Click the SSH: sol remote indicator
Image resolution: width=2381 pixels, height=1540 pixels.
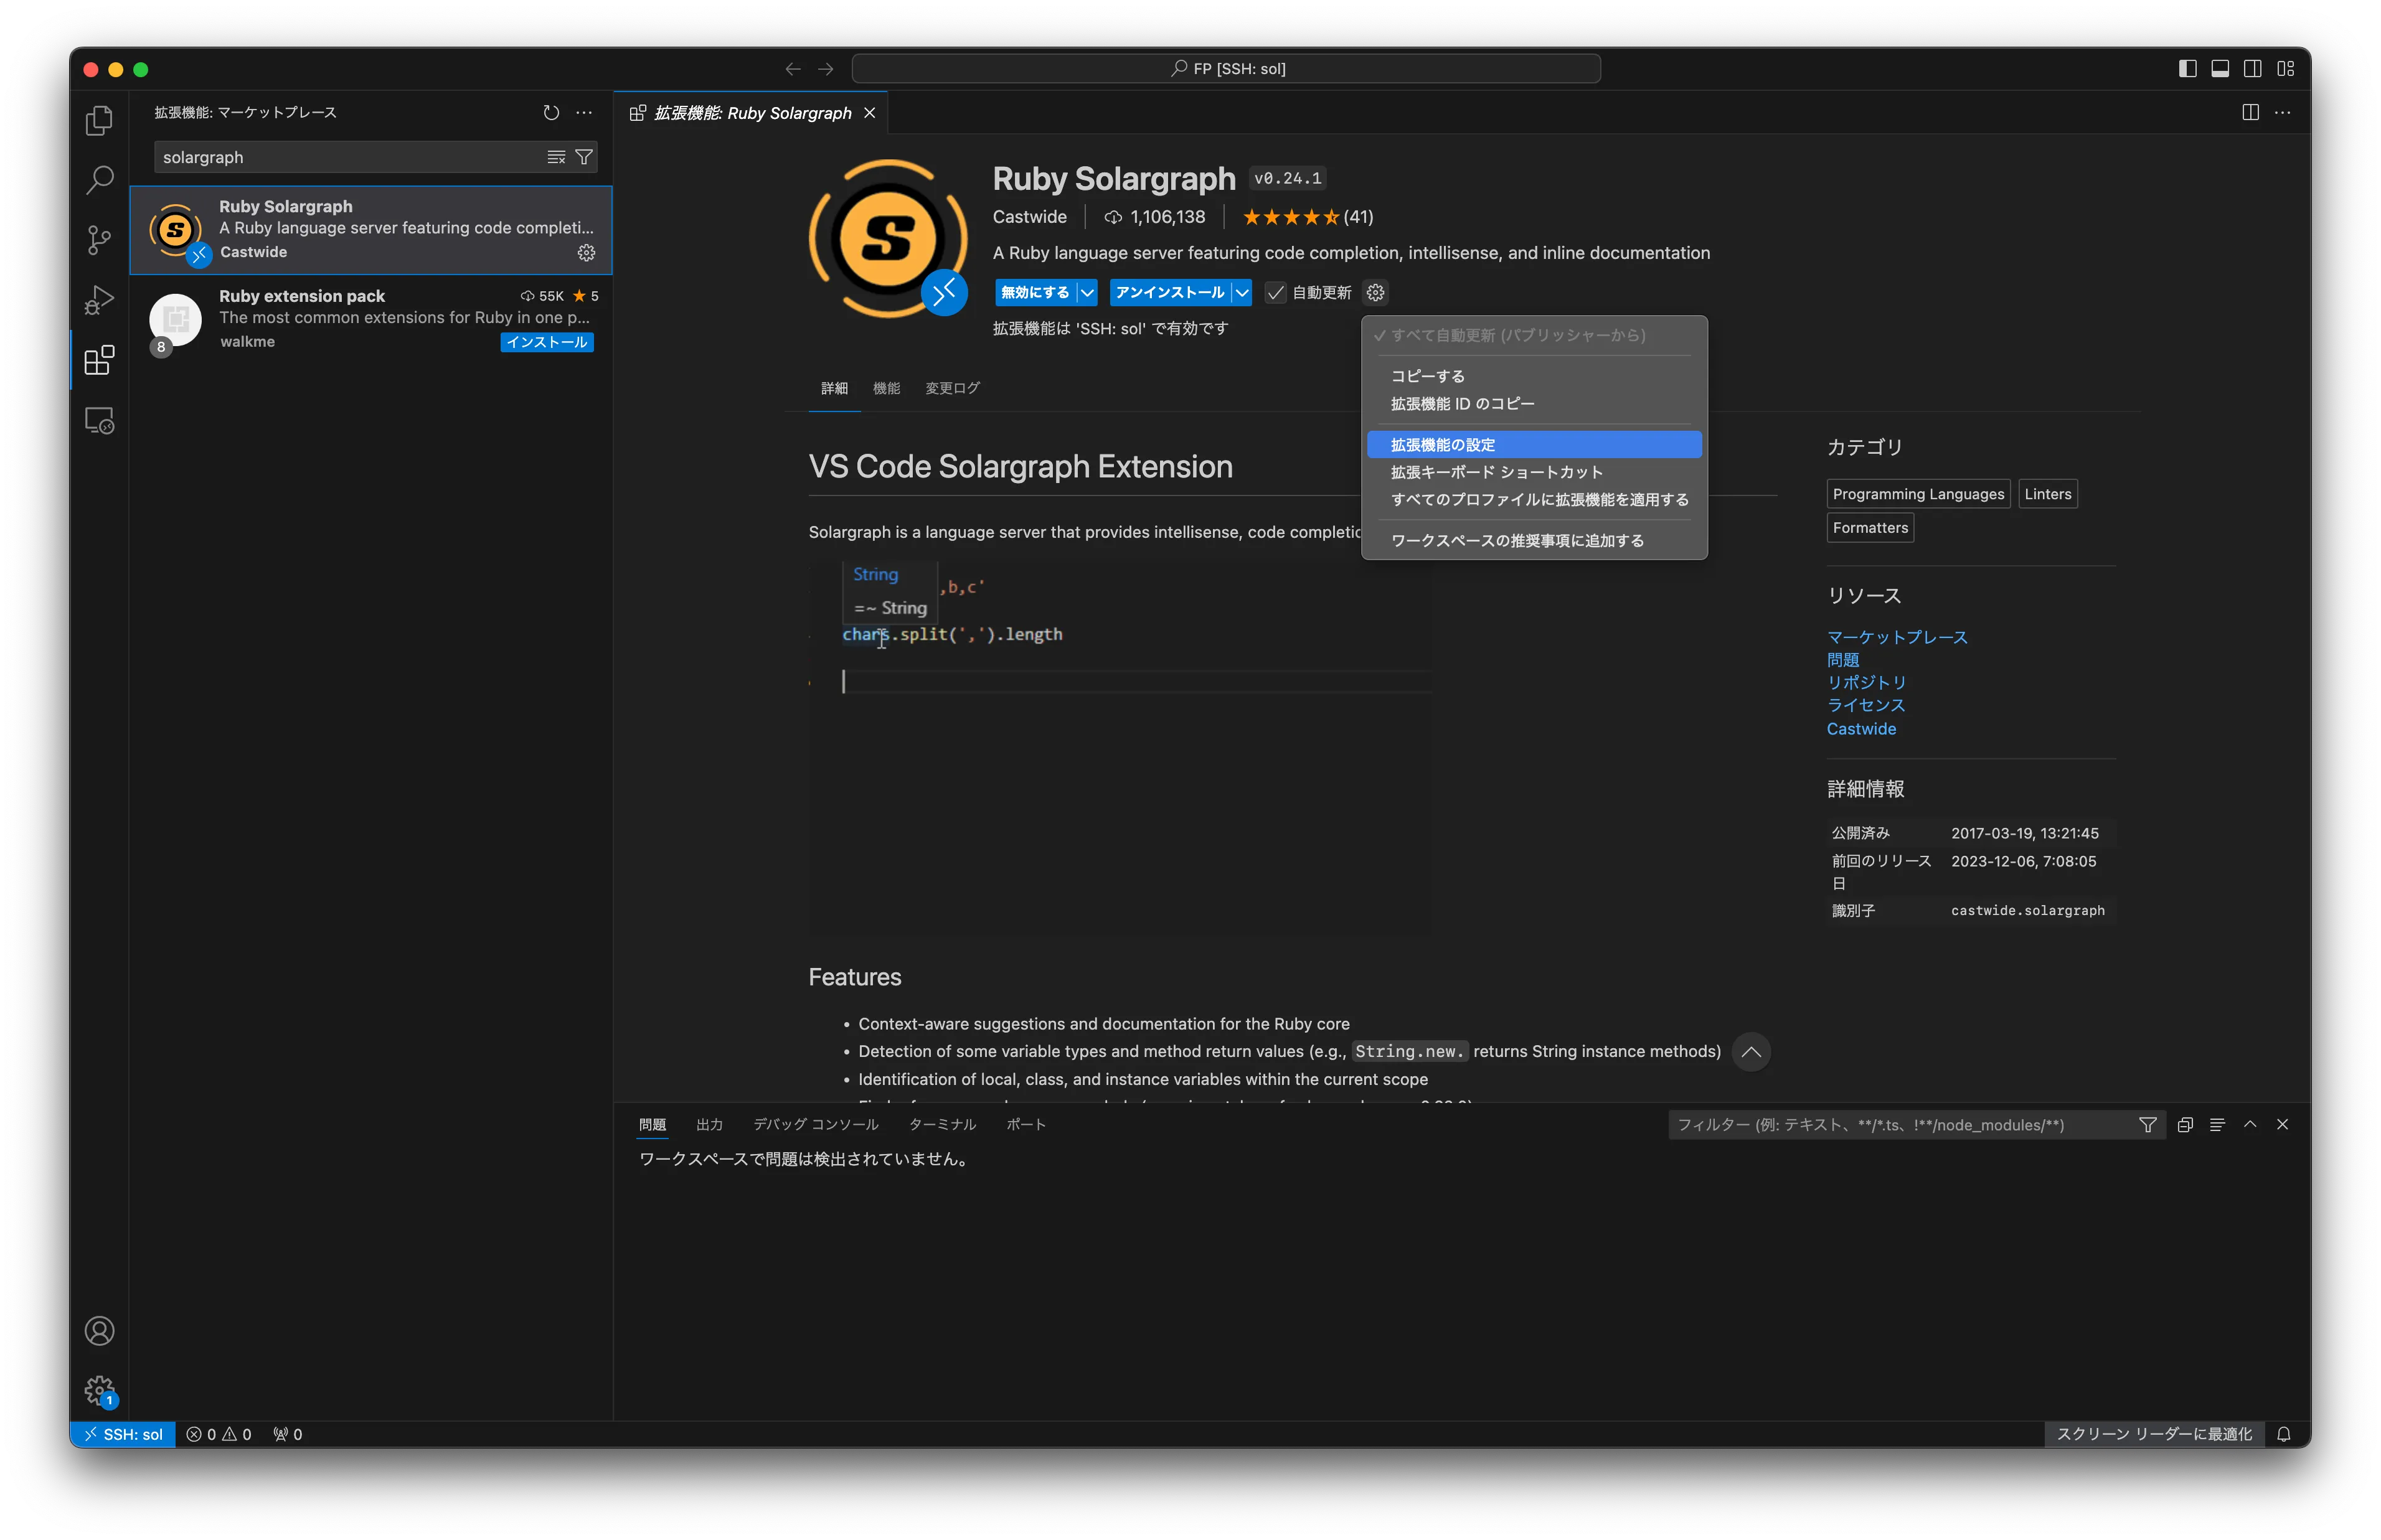[123, 1434]
